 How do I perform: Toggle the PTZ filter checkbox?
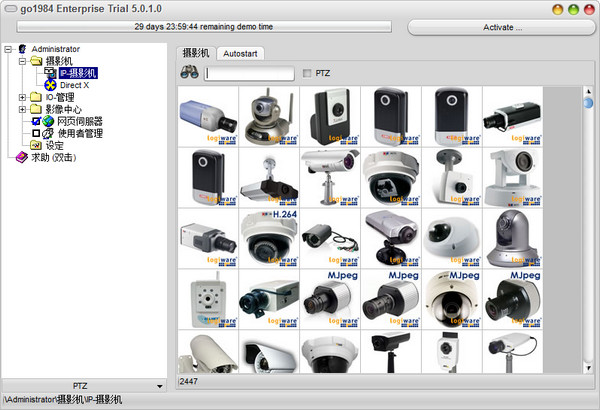(x=307, y=73)
